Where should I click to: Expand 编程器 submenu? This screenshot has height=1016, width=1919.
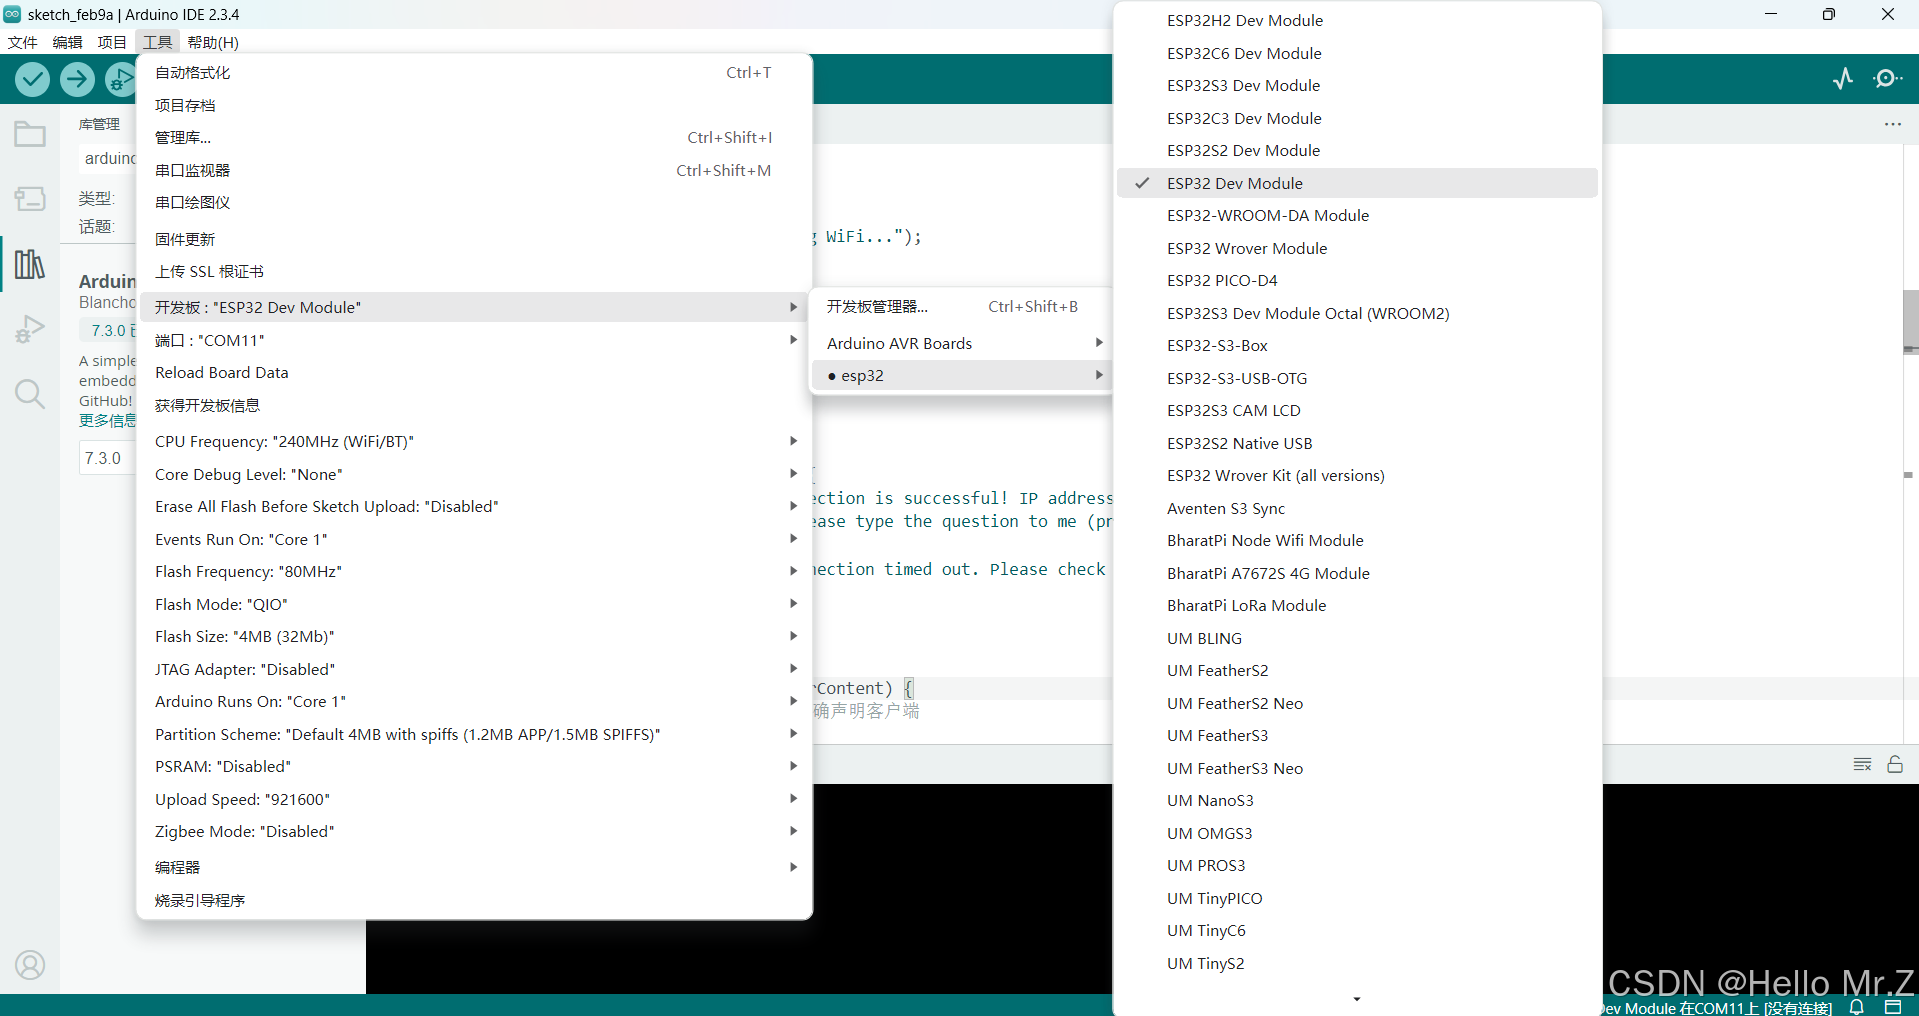[474, 867]
